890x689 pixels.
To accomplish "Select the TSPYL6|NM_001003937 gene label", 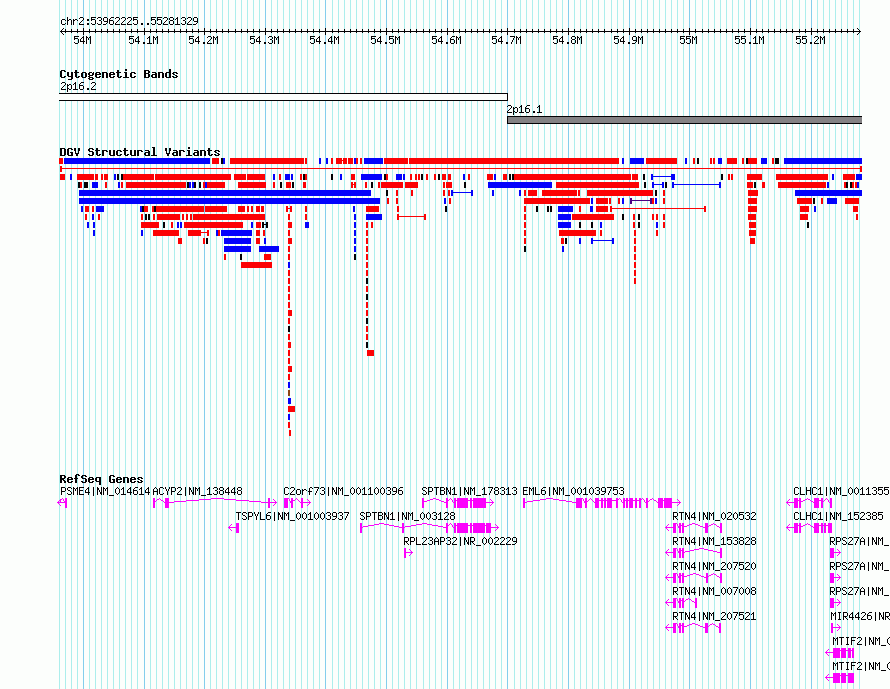I will 292,516.
